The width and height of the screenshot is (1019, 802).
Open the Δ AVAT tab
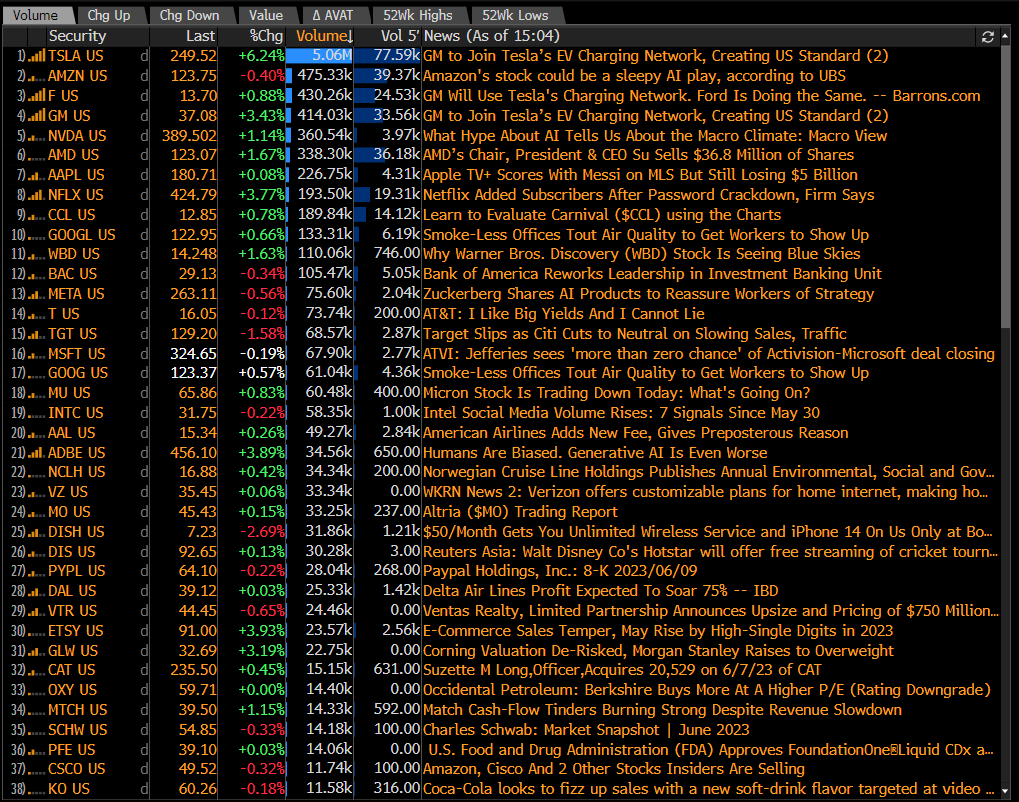pyautogui.click(x=332, y=15)
